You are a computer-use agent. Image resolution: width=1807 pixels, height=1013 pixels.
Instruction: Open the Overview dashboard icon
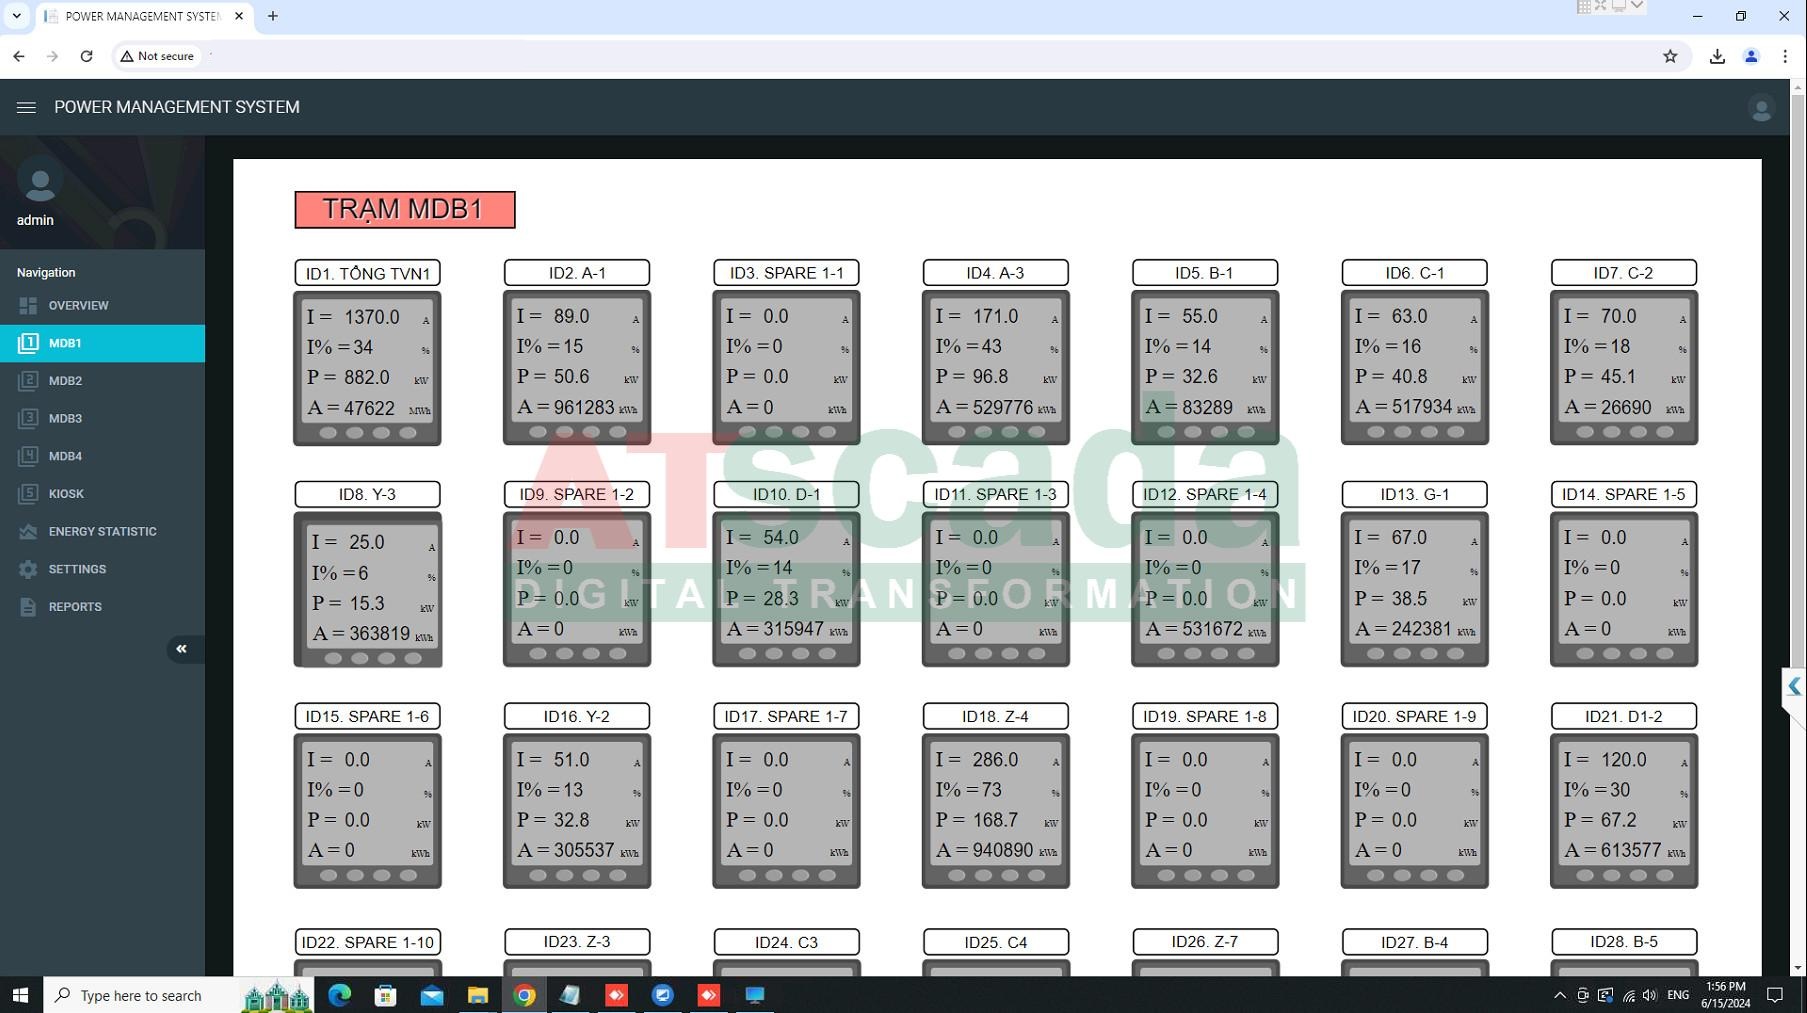[x=28, y=306]
